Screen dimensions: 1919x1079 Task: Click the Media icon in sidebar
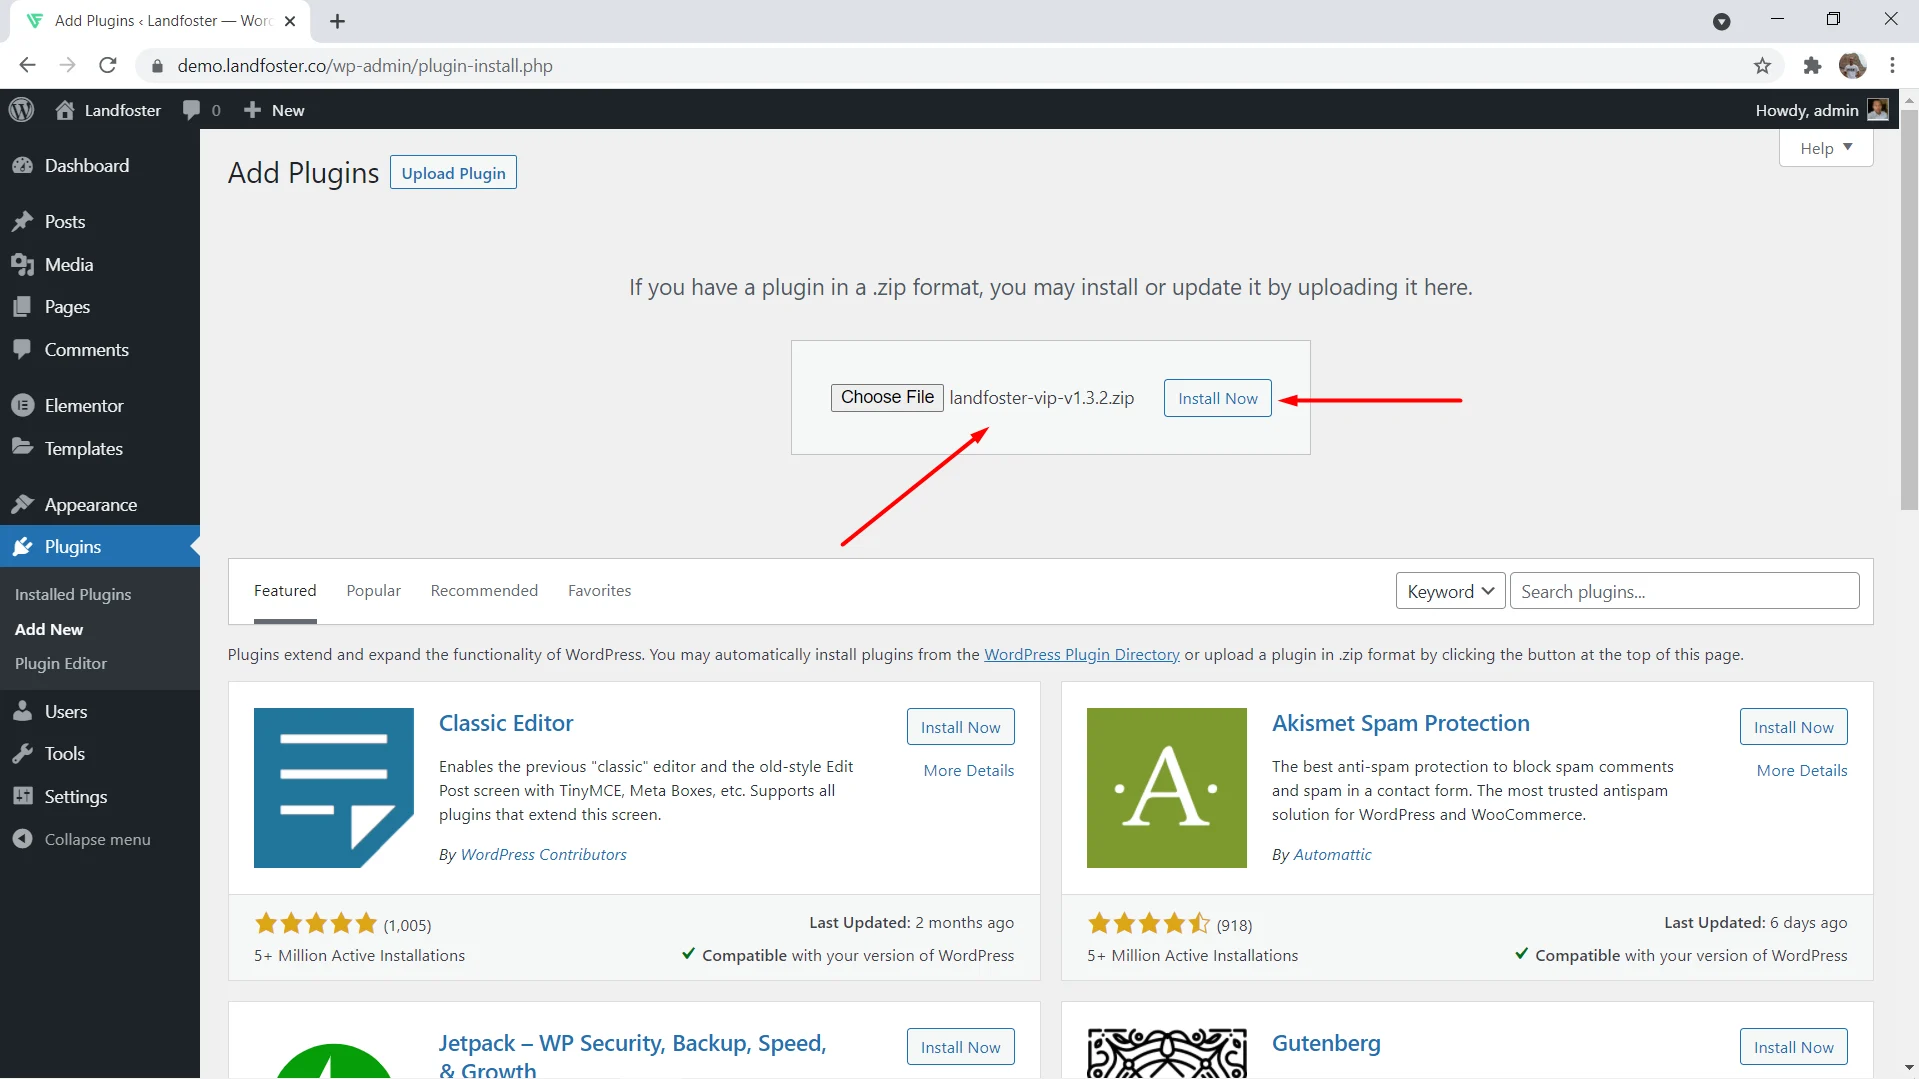click(22, 265)
